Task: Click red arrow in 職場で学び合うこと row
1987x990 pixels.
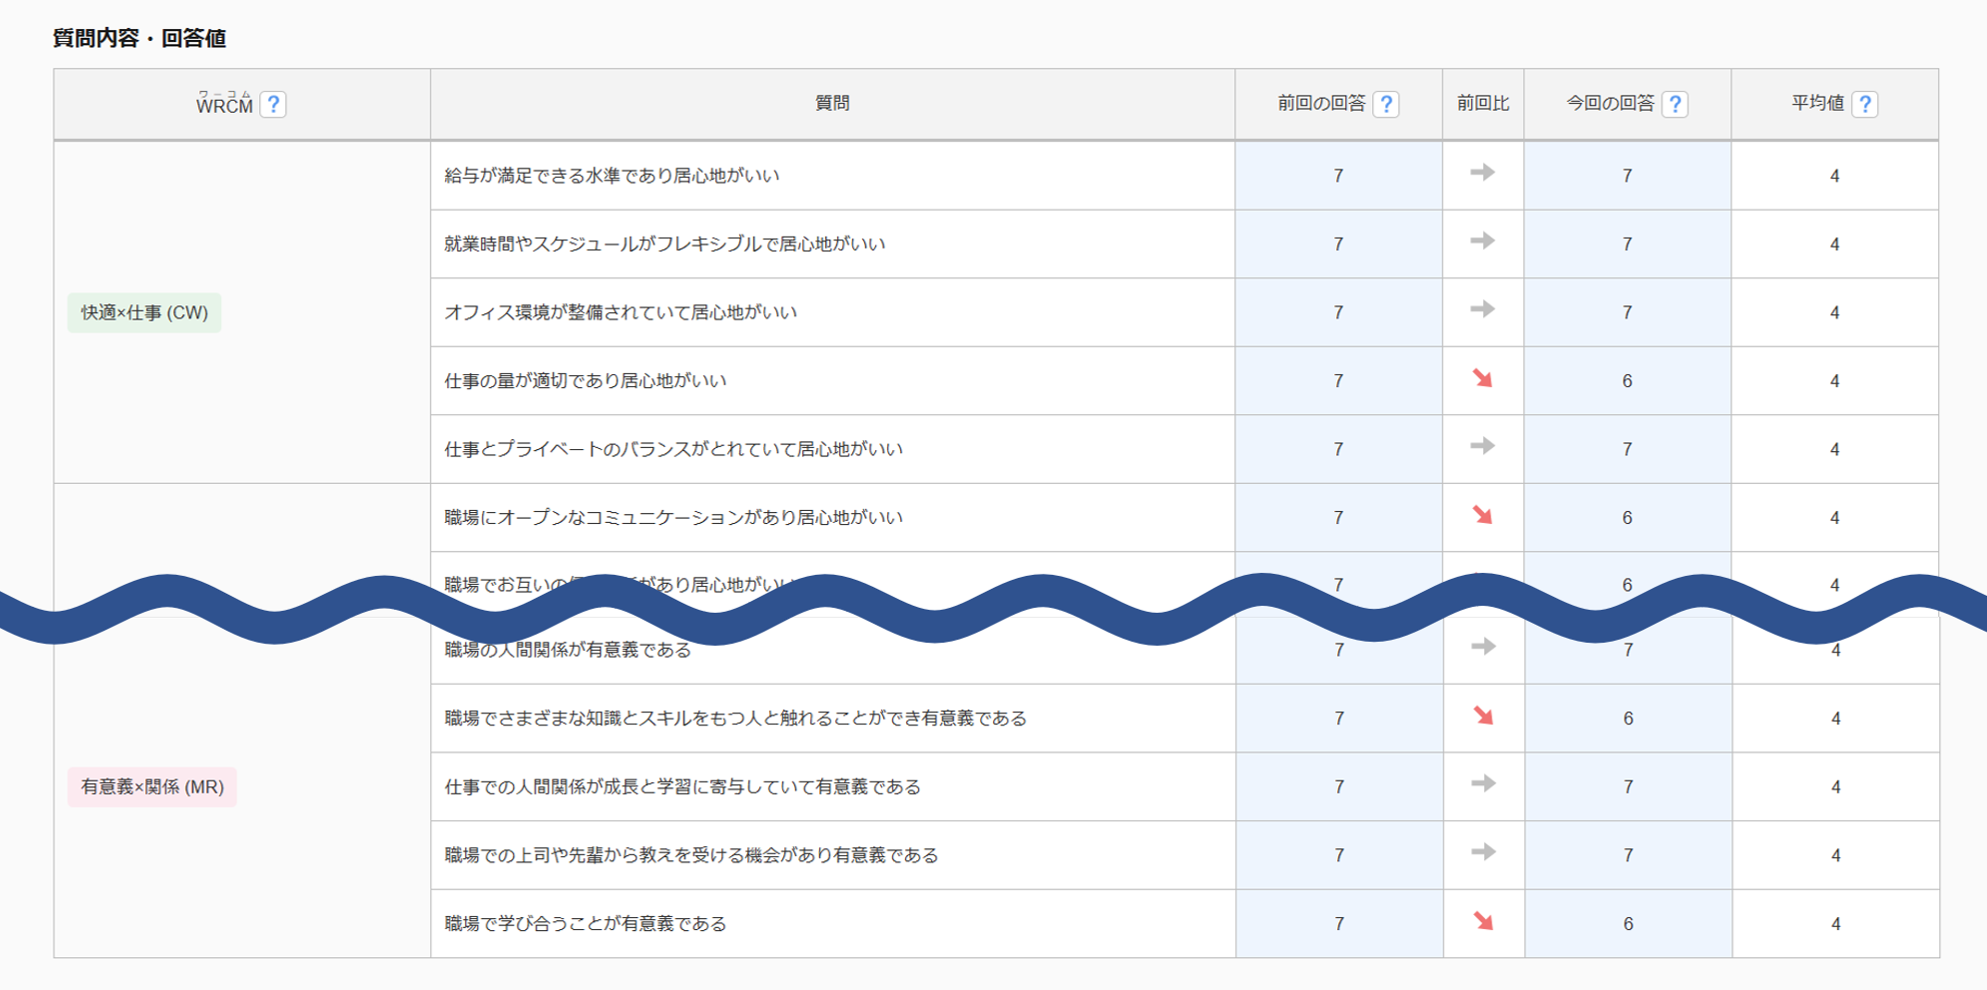Action: tap(1483, 921)
